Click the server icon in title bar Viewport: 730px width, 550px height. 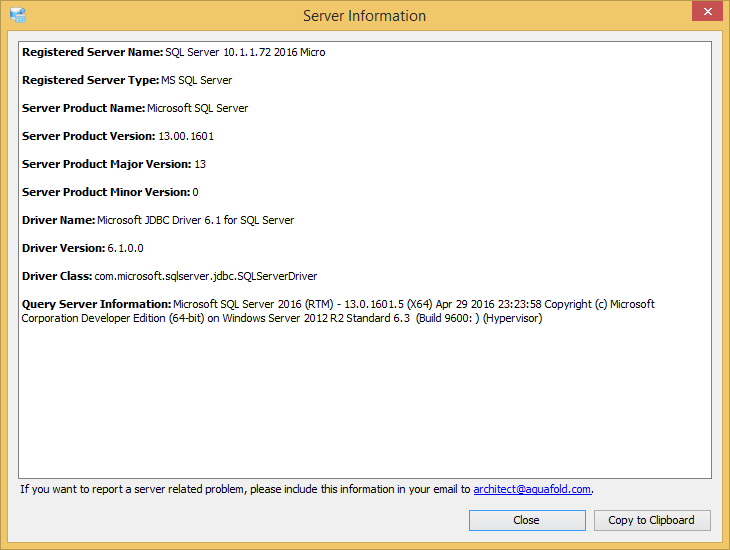point(18,15)
